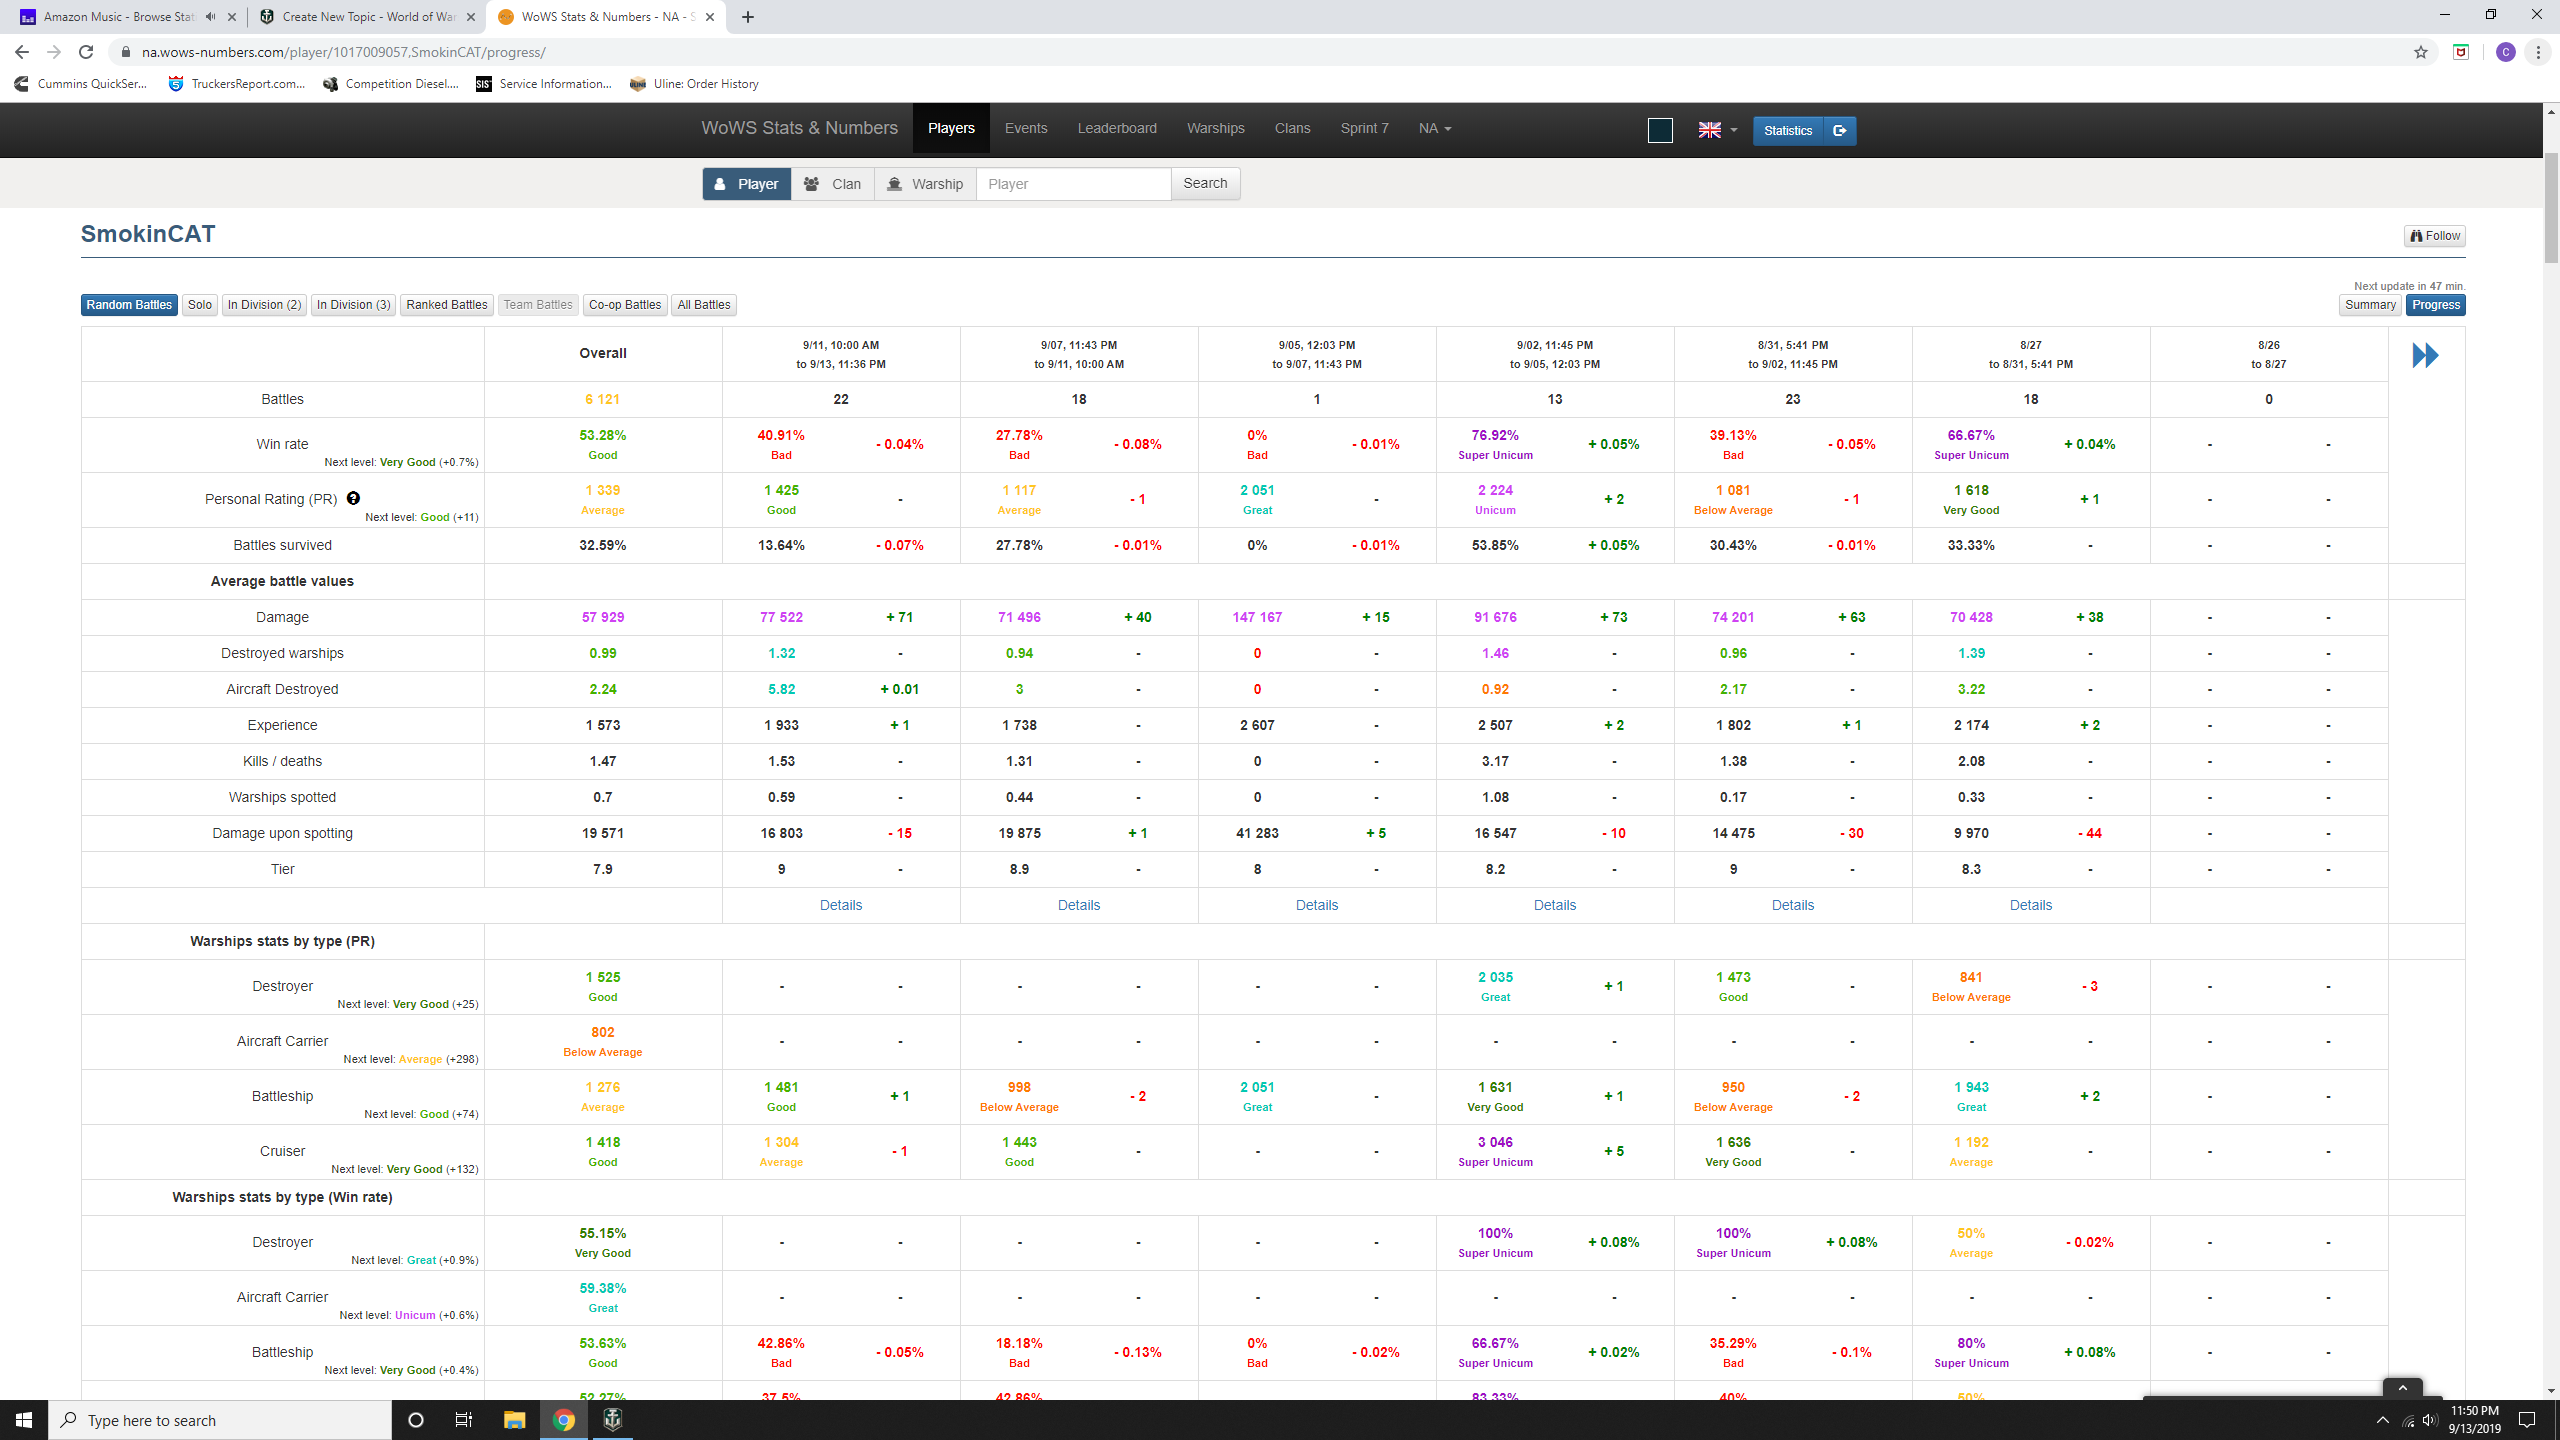Select the Clan search mode toggle

tap(833, 184)
